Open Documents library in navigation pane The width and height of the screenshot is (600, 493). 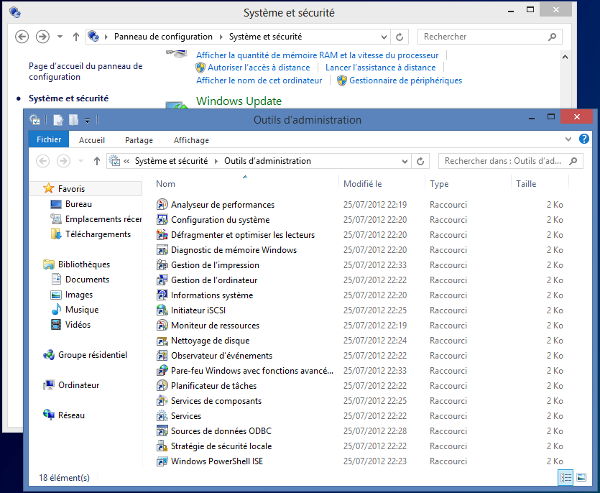click(87, 279)
